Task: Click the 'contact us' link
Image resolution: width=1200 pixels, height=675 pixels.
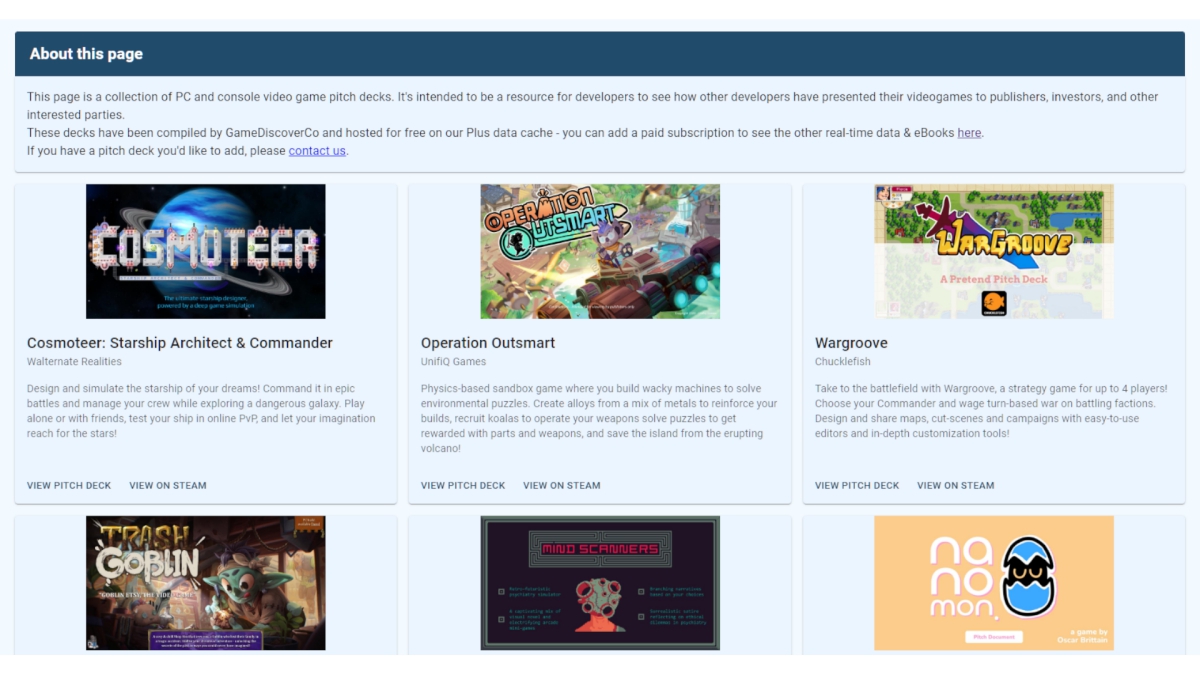Action: coord(317,151)
